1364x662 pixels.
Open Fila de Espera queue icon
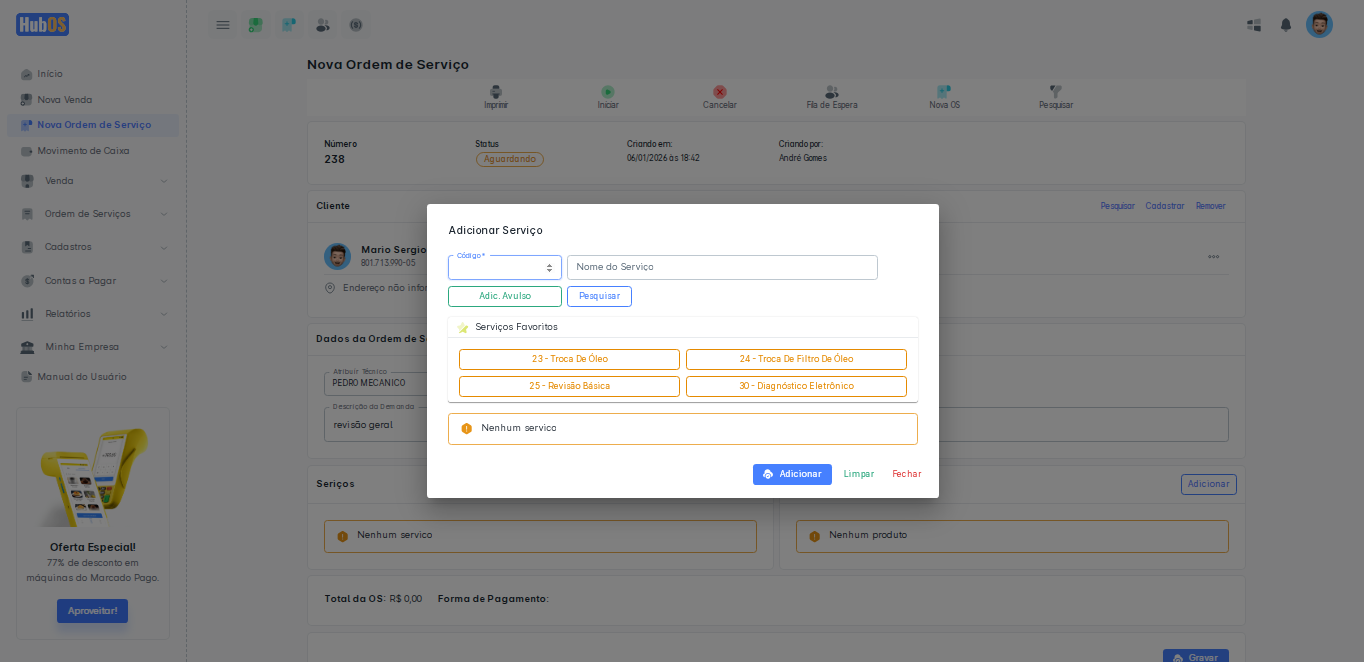coord(832,92)
